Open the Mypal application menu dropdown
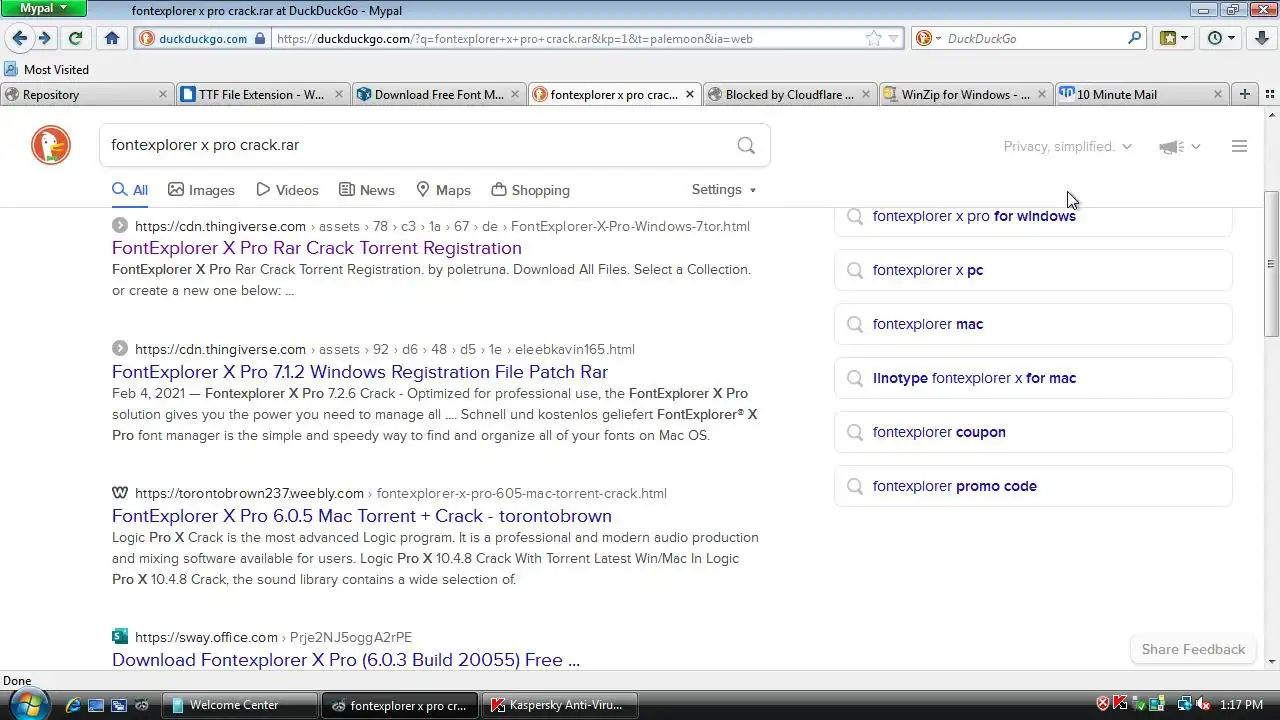1280x720 pixels. (x=43, y=8)
